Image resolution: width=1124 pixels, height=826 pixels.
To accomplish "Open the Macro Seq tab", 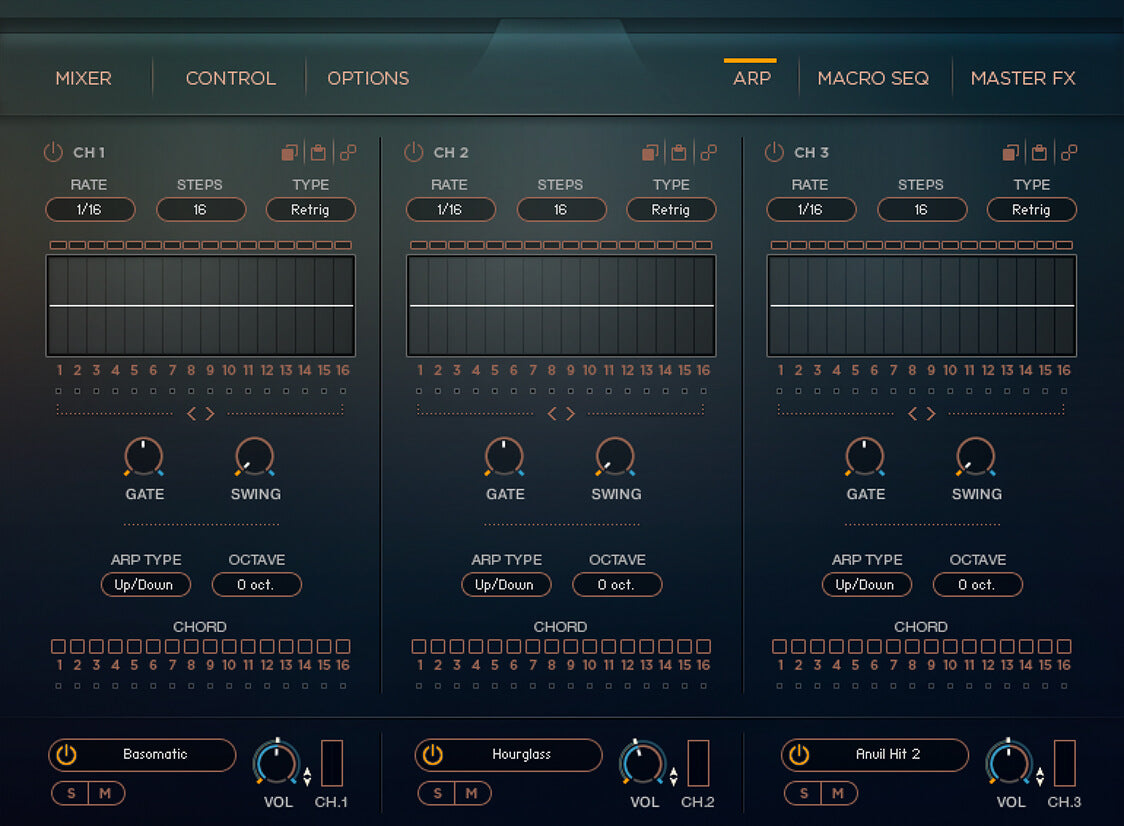I will coord(873,78).
